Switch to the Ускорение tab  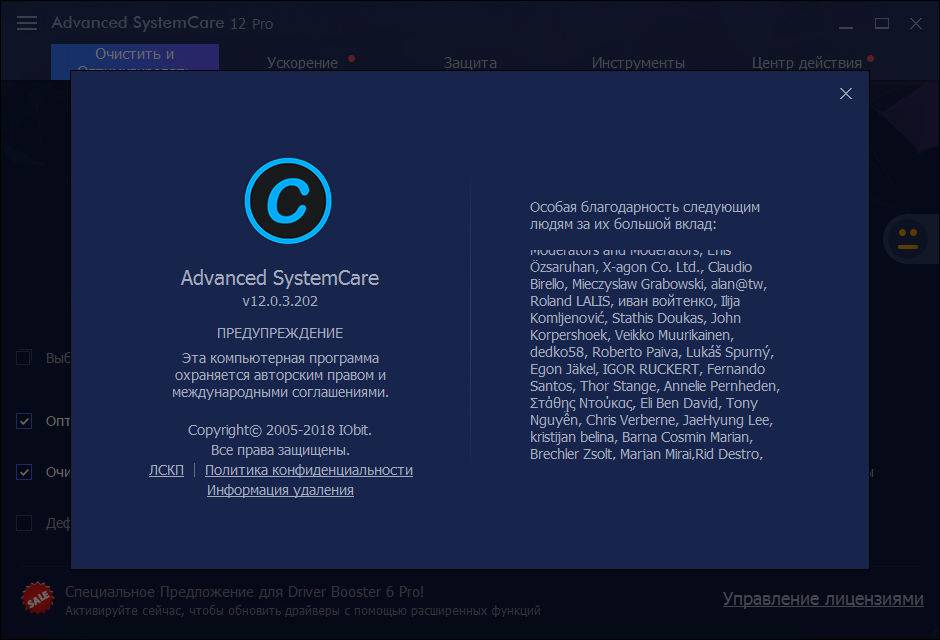tap(302, 62)
